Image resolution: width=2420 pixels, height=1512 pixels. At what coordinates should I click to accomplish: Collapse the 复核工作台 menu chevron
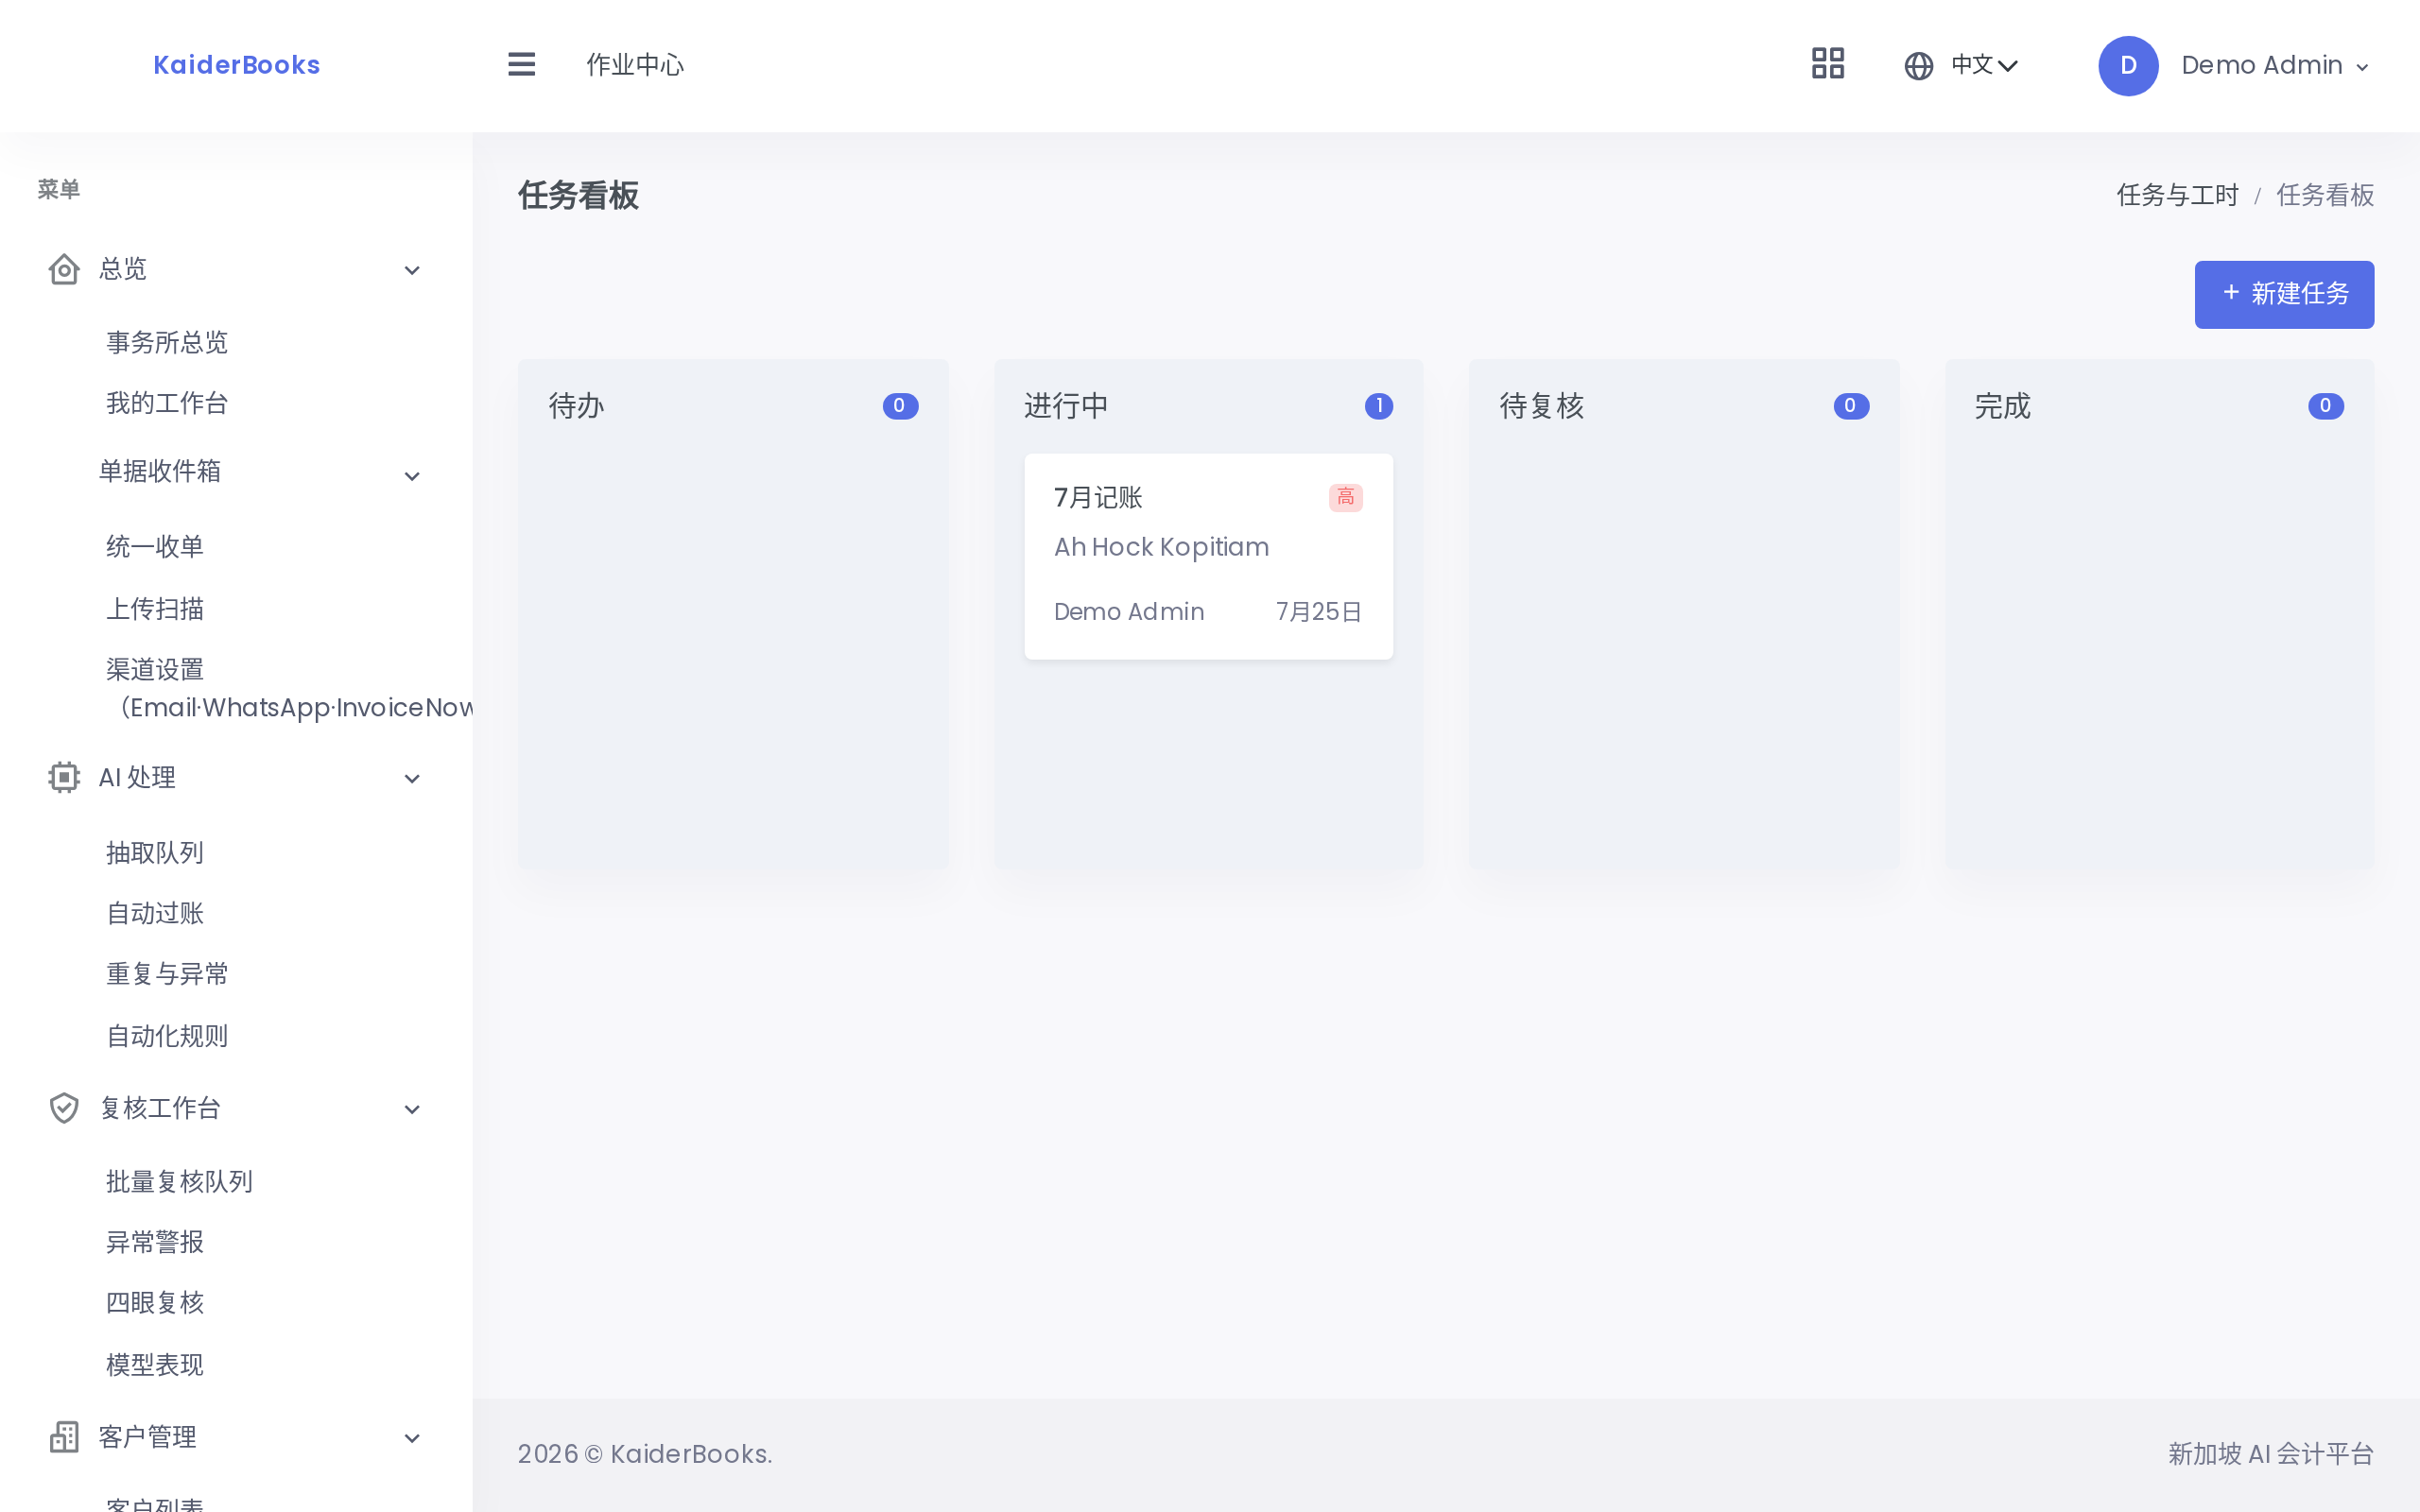click(412, 1109)
